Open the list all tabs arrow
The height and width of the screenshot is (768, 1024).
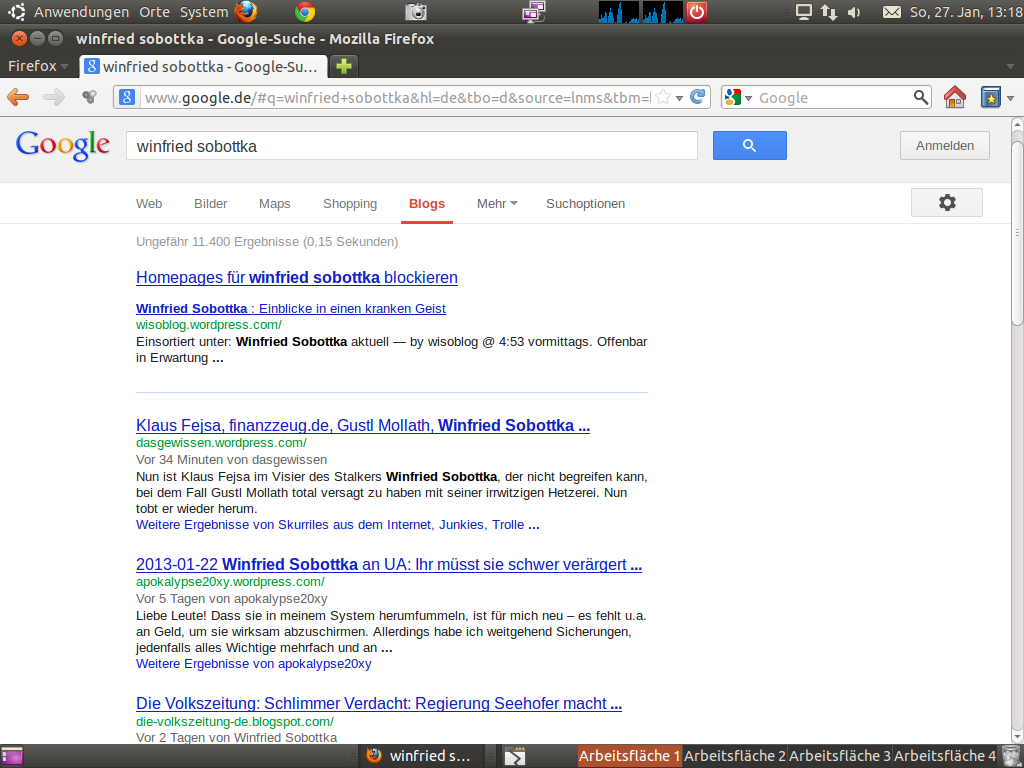pos(1010,67)
